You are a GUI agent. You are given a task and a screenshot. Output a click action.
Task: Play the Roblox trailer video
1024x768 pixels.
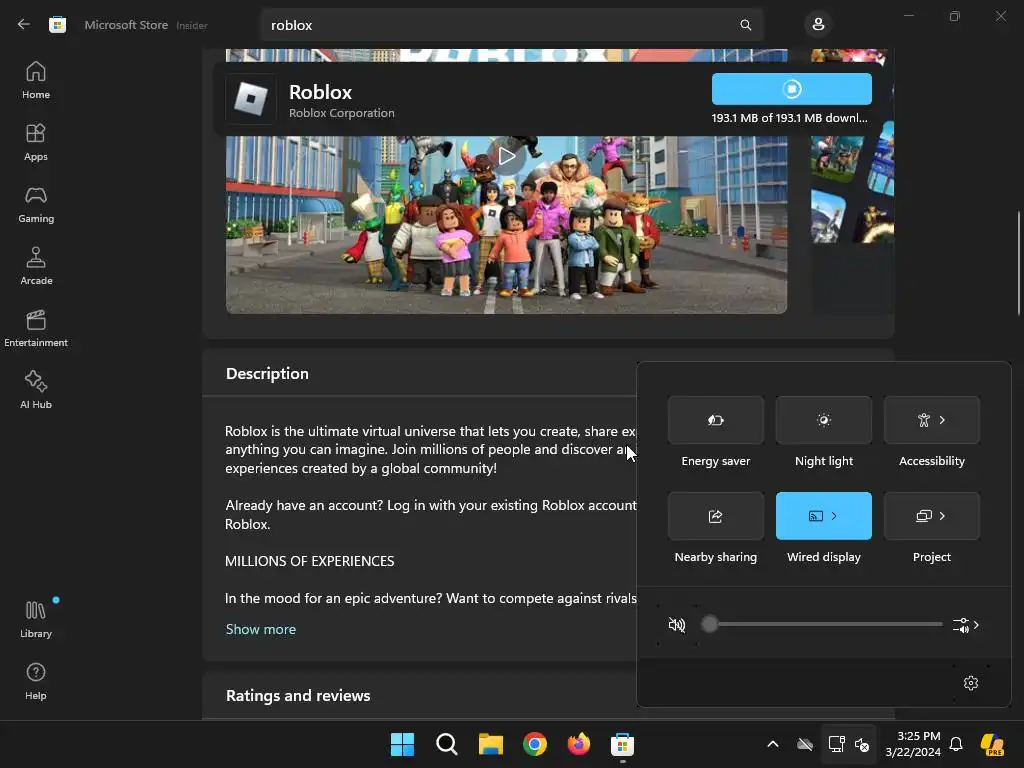[506, 156]
